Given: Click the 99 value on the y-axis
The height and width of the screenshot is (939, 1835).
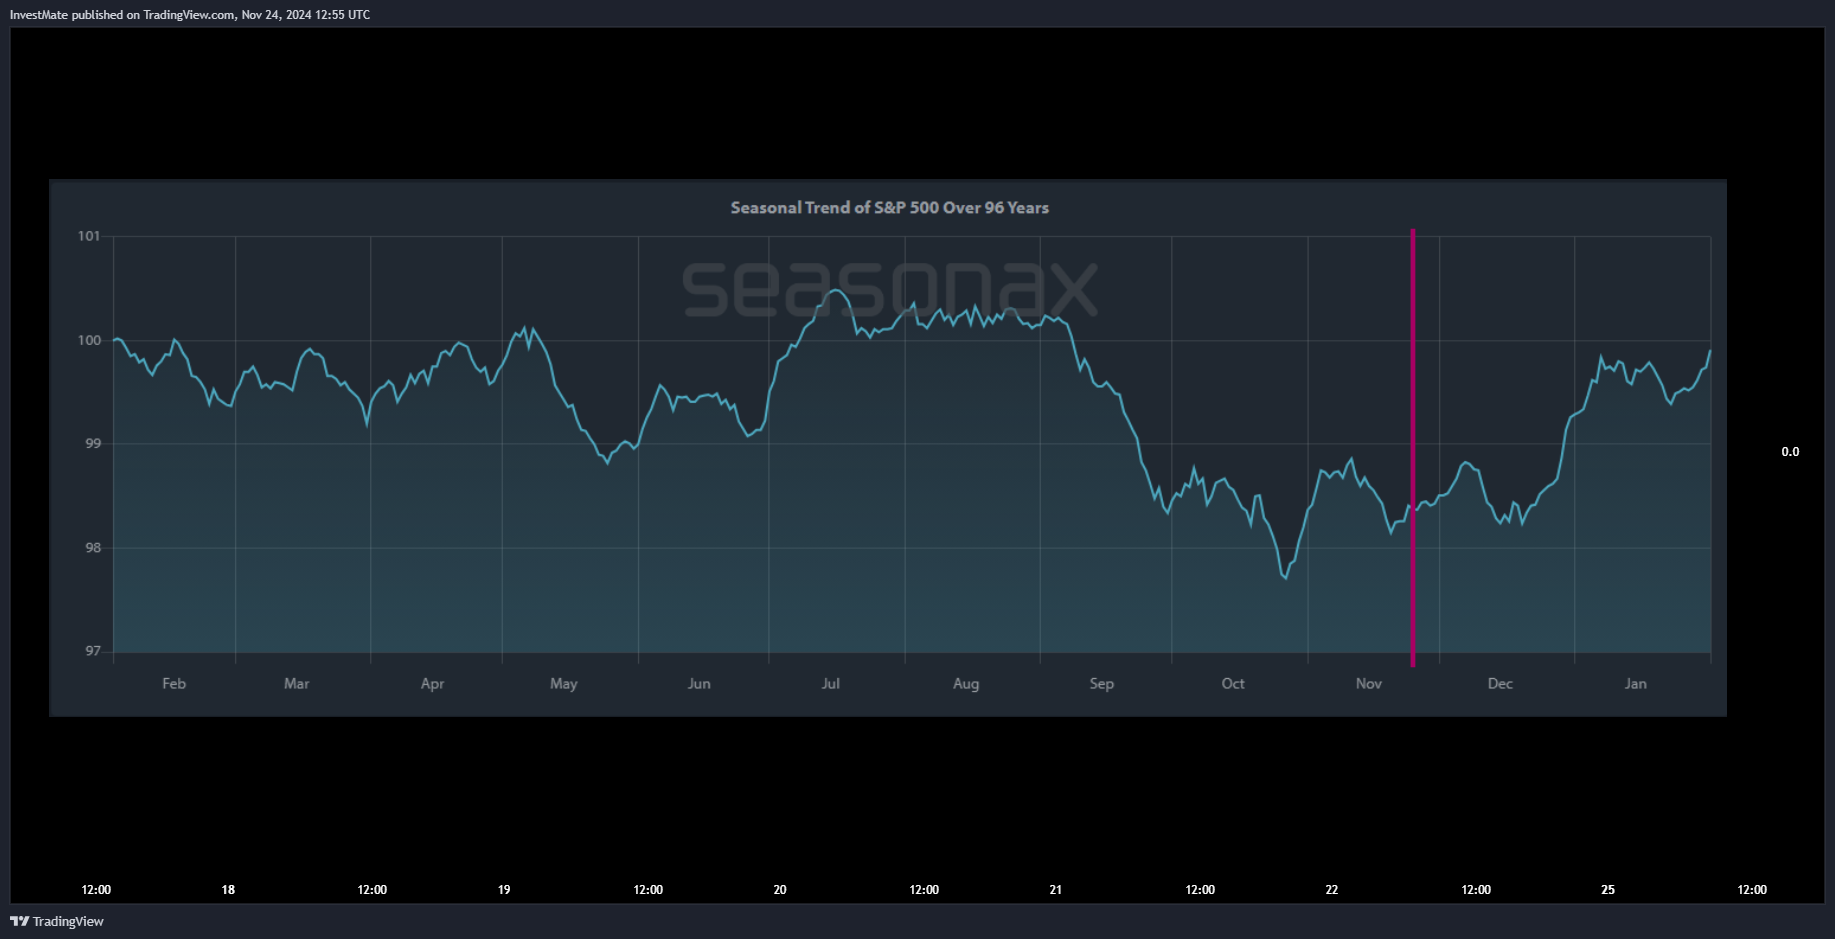Looking at the screenshot, I should [x=93, y=443].
